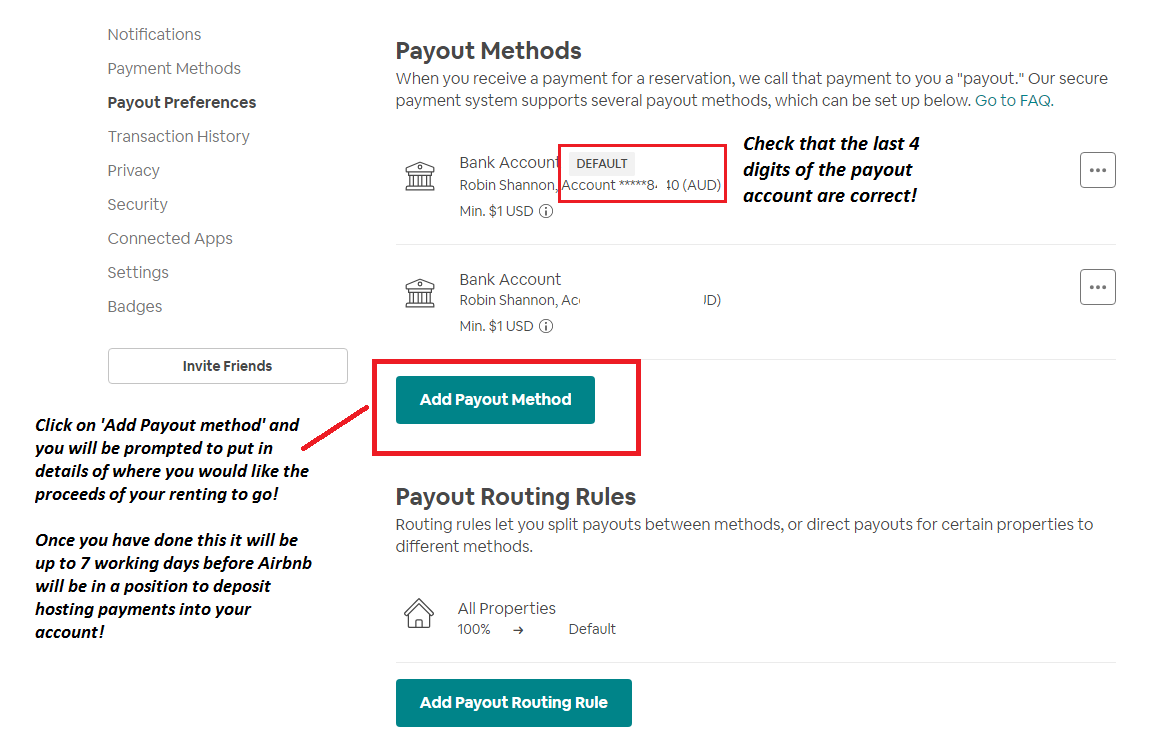
Task: Open the Security settings page
Action: coord(137,204)
